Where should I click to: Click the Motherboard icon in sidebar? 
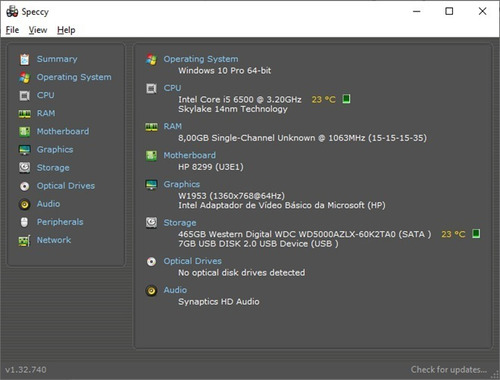(24, 132)
